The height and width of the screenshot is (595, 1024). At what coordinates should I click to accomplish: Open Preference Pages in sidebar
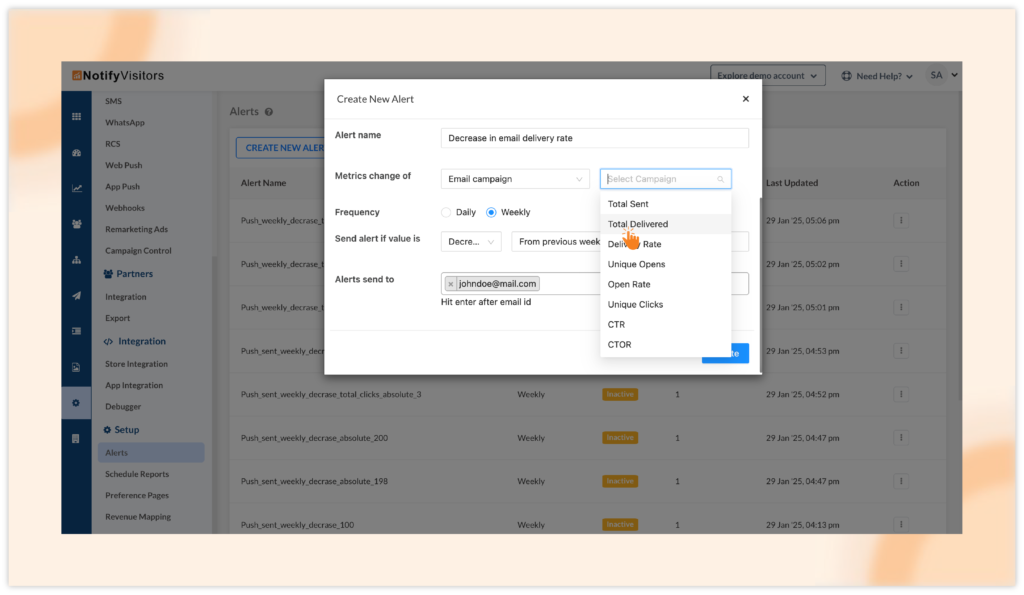[137, 496]
